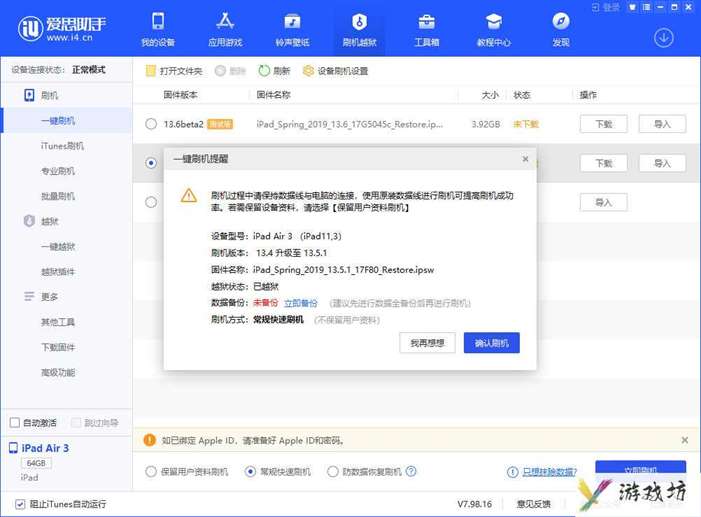
Task: Open 应用游戏 apps and games tab
Action: tap(225, 30)
